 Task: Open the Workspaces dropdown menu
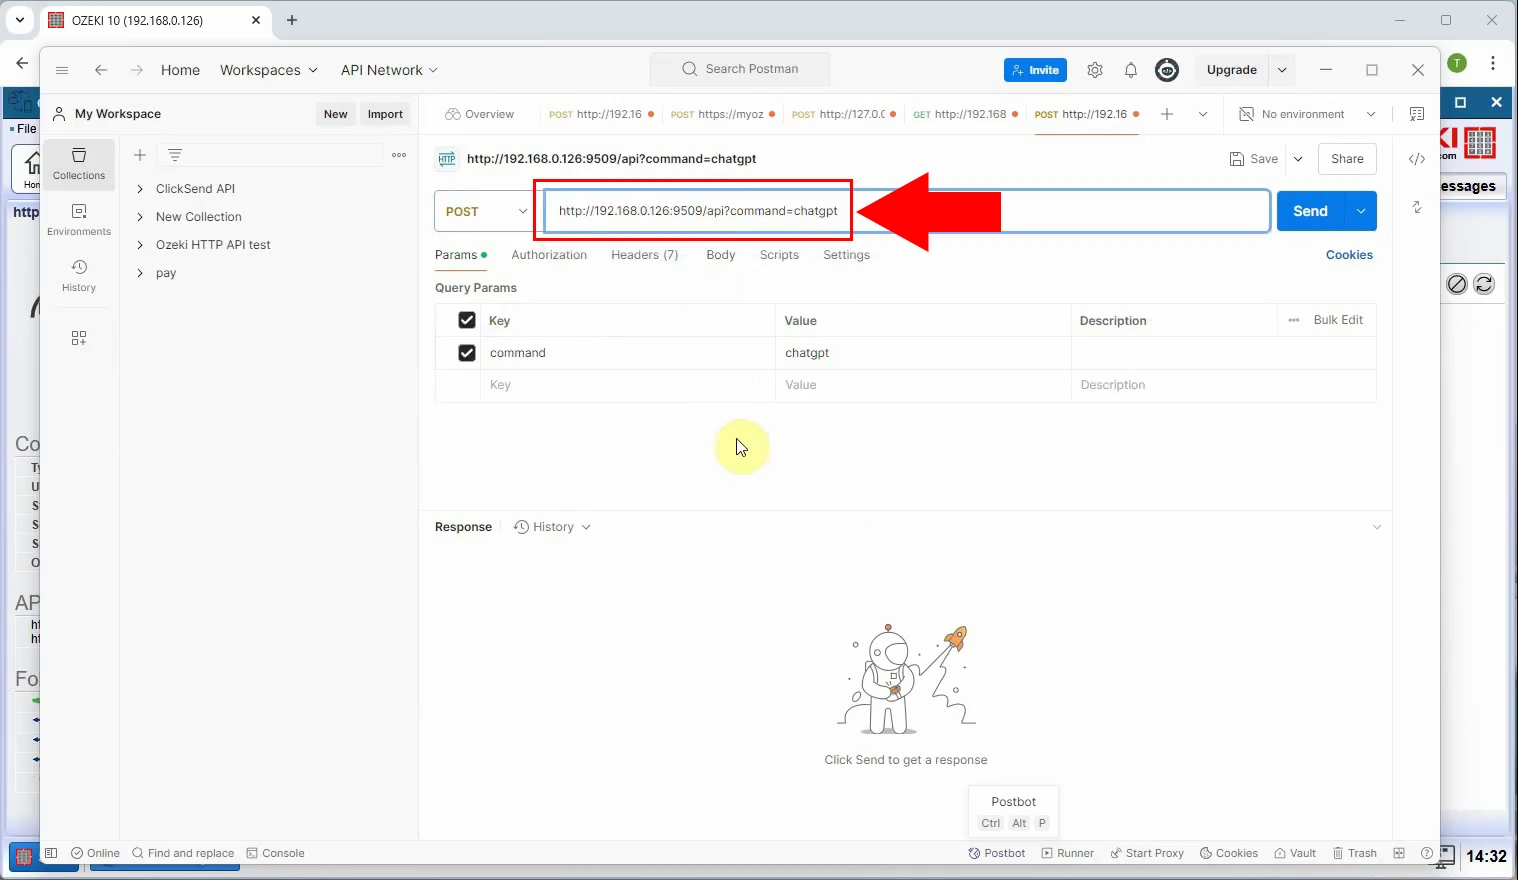point(269,70)
